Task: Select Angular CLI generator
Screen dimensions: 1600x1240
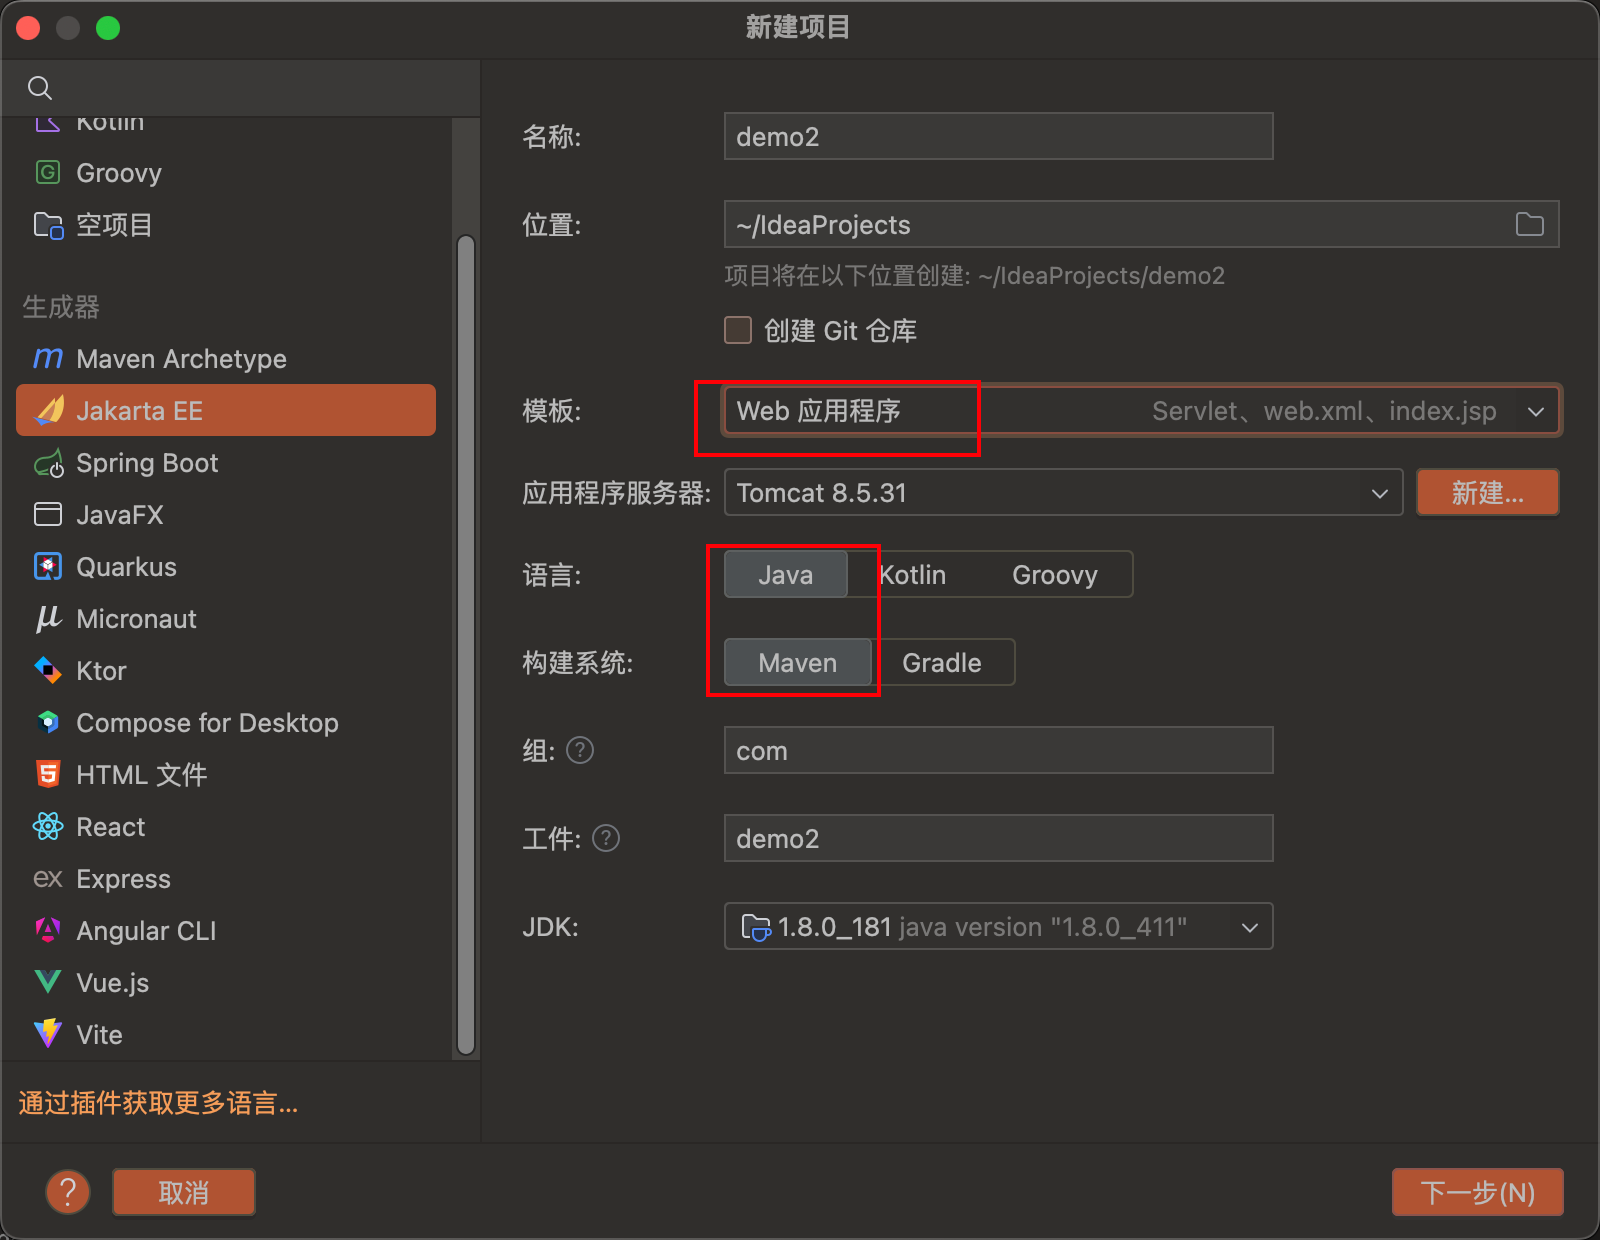Action: click(x=226, y=931)
